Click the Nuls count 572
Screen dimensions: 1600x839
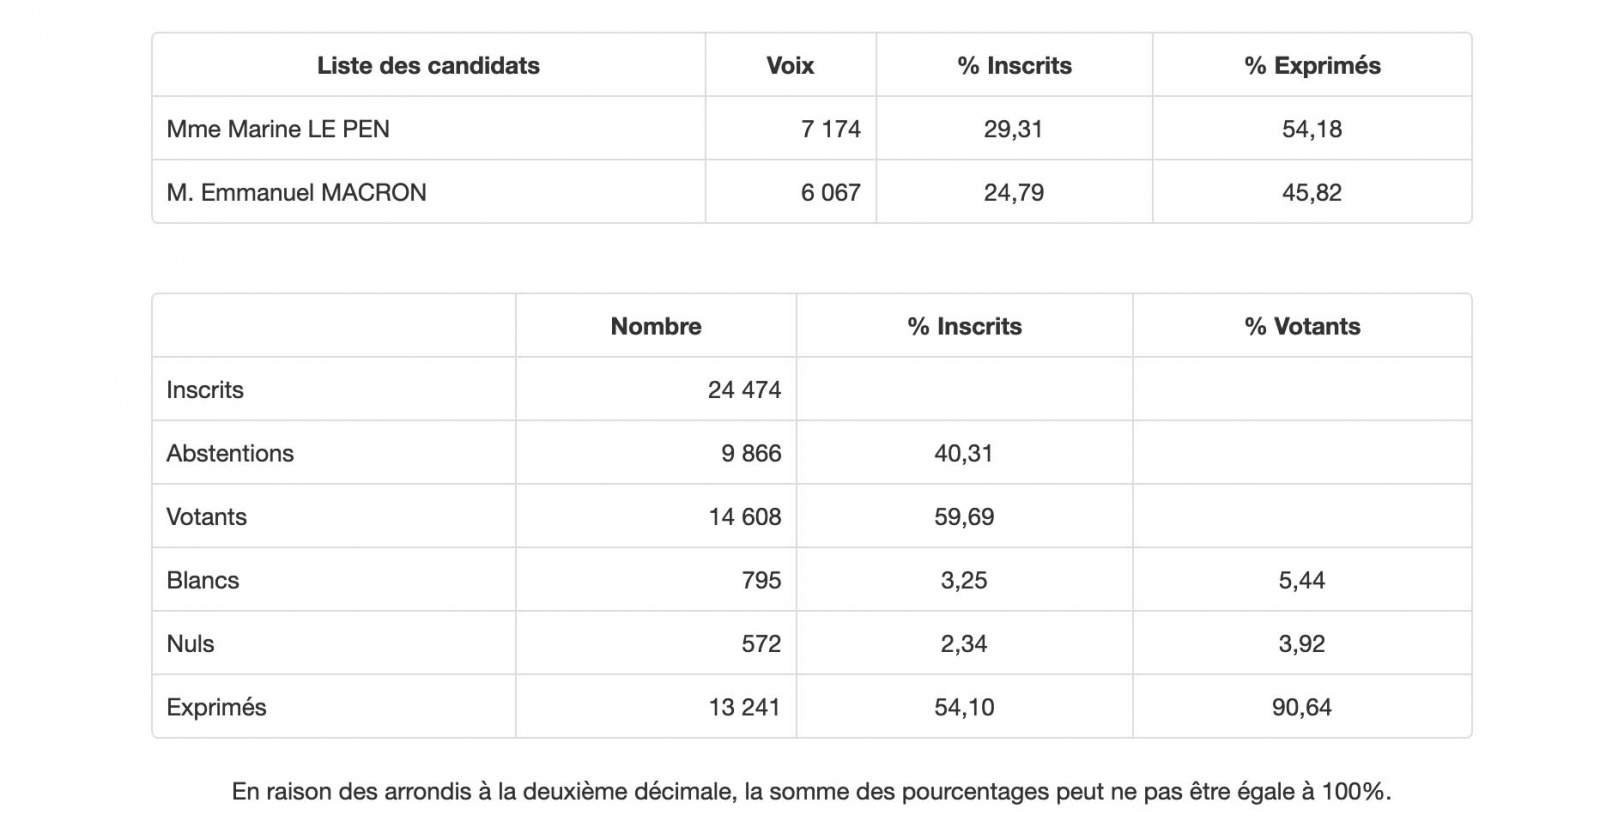[761, 644]
